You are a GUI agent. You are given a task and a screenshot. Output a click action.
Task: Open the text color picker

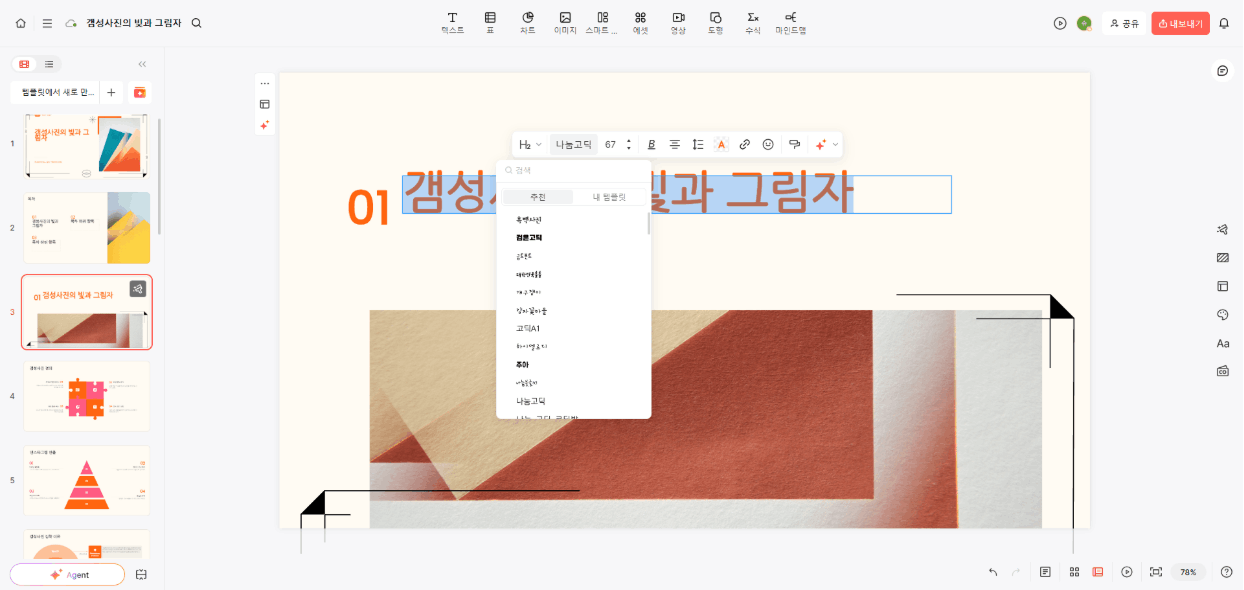[721, 145]
